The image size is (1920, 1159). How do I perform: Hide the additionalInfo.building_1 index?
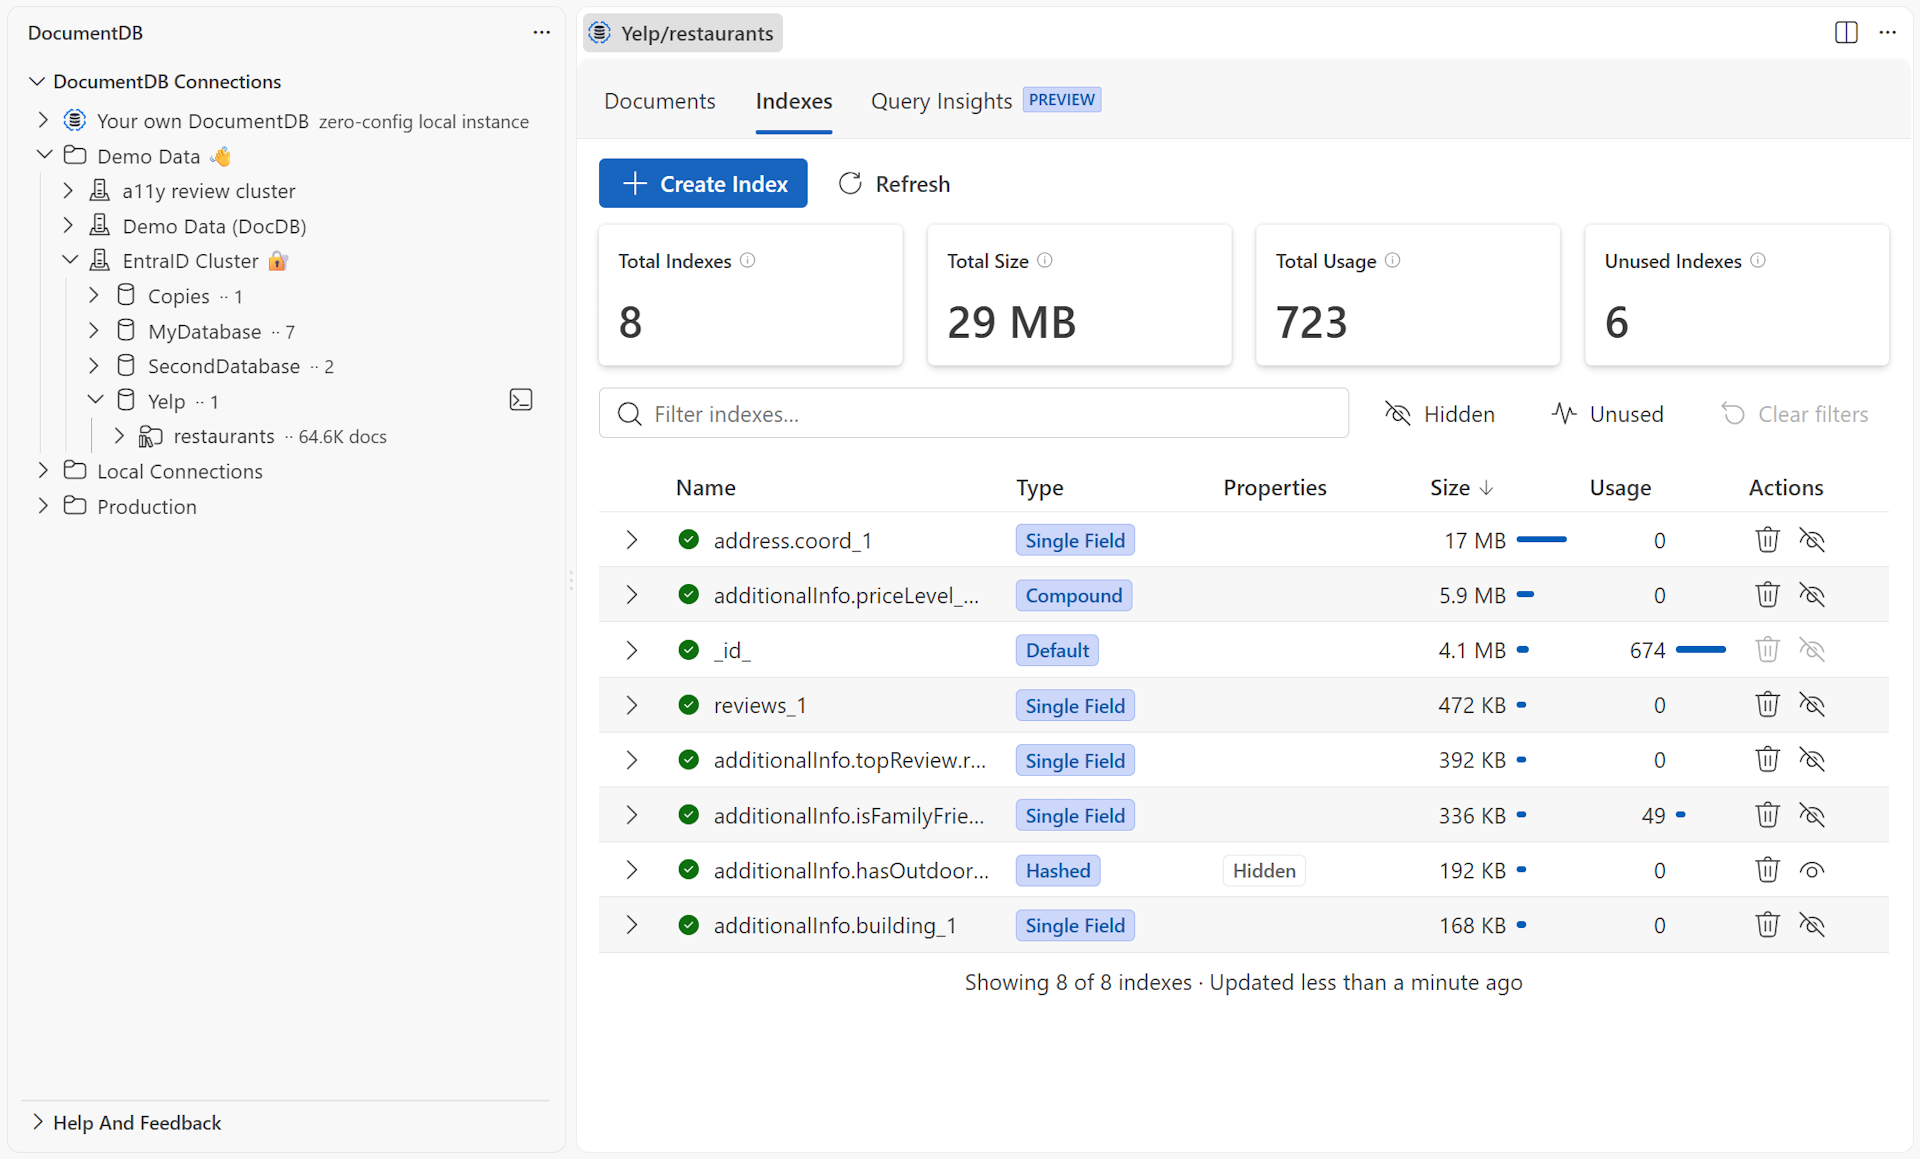click(x=1812, y=925)
